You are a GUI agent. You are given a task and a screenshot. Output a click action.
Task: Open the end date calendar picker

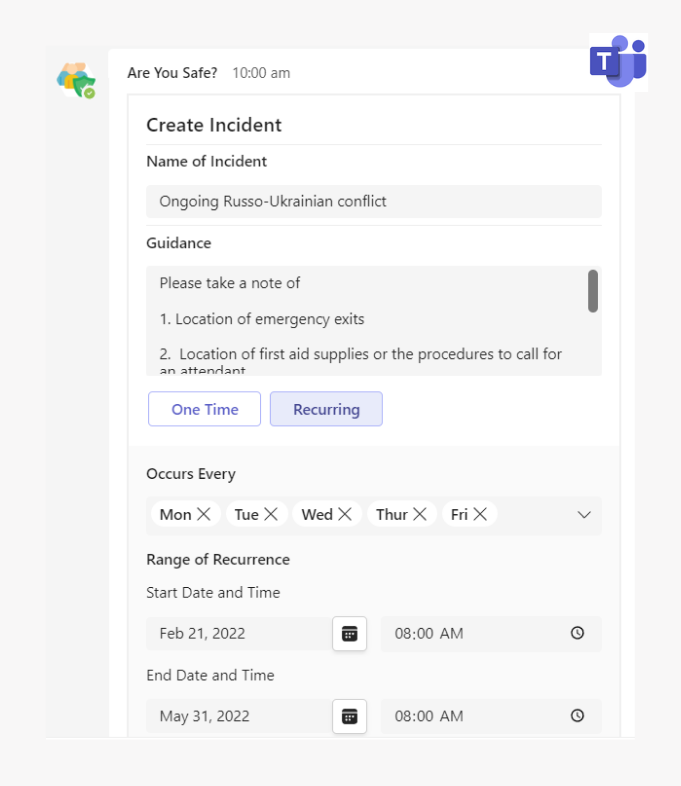349,716
